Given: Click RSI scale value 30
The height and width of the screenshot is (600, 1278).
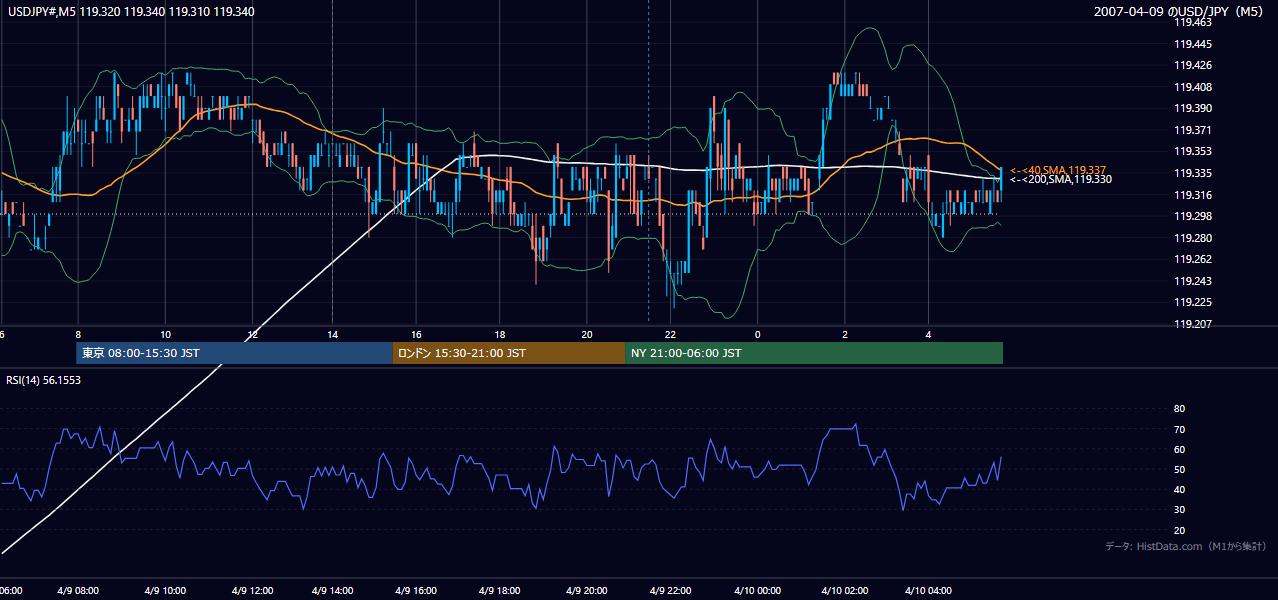Looking at the screenshot, I should [1179, 510].
